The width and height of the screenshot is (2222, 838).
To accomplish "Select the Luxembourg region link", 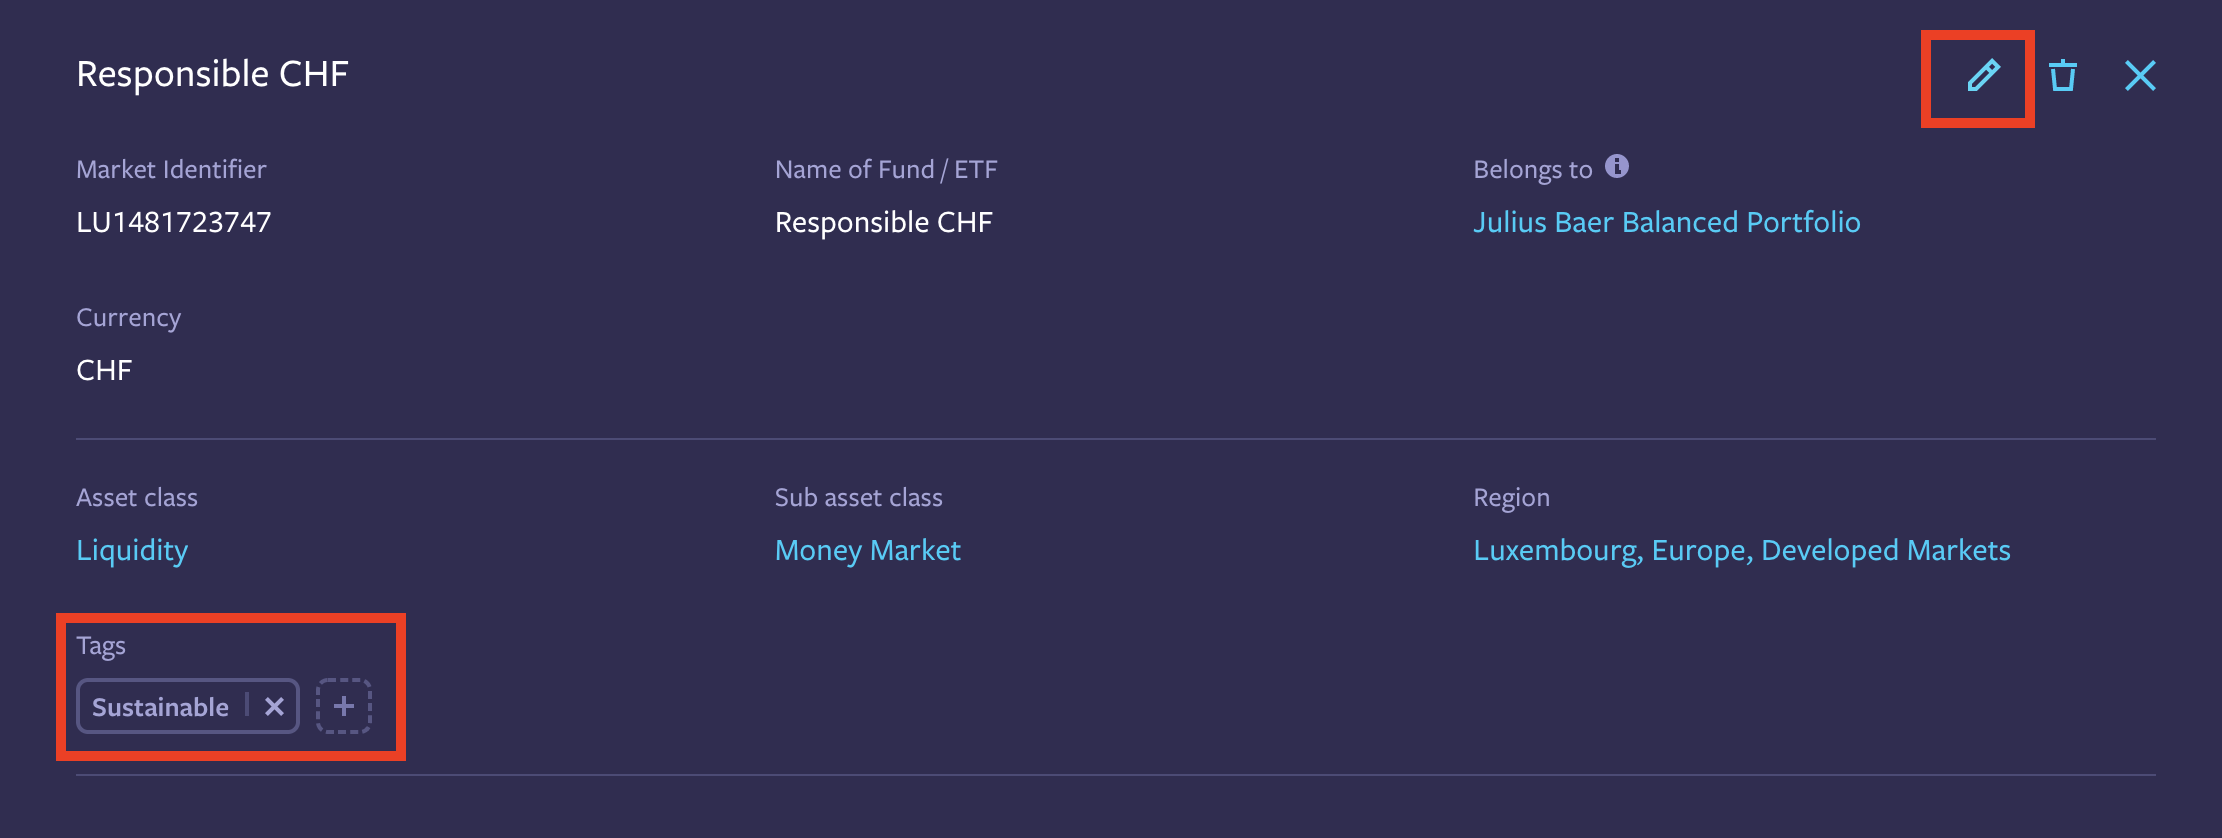I will coord(1557,551).
